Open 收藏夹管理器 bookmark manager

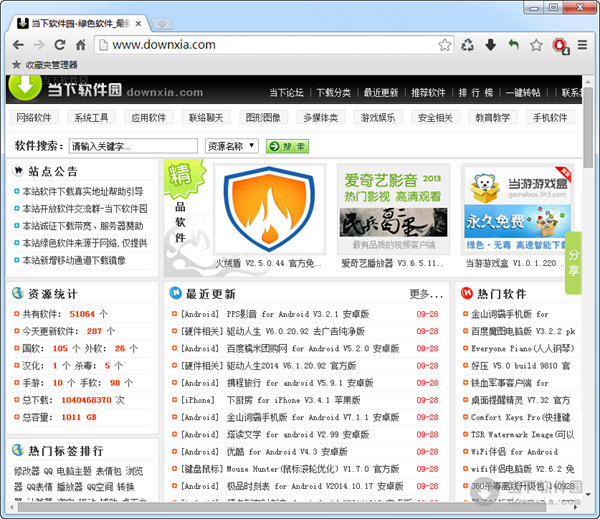(x=45, y=65)
